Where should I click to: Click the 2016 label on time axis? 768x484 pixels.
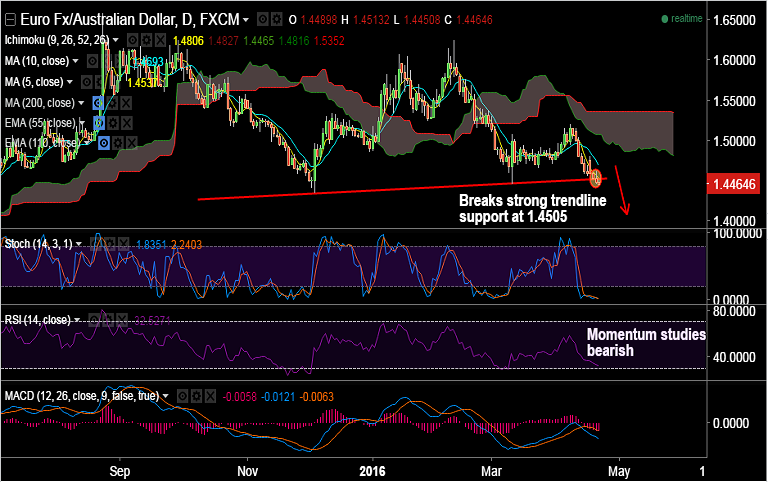(x=372, y=471)
